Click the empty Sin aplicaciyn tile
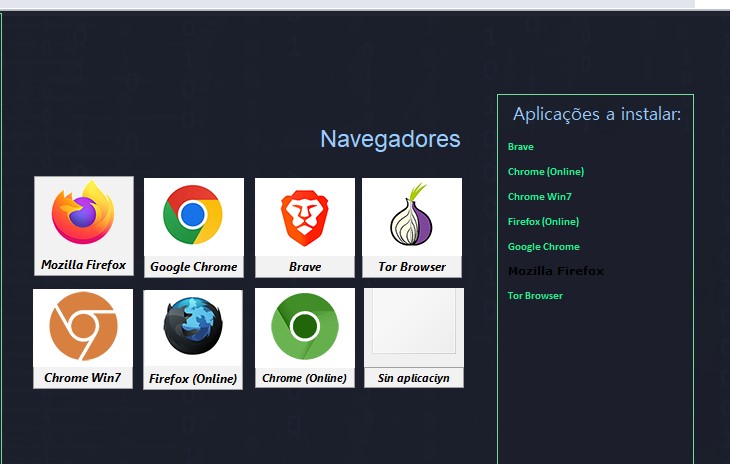This screenshot has width=730, height=464. click(x=414, y=338)
